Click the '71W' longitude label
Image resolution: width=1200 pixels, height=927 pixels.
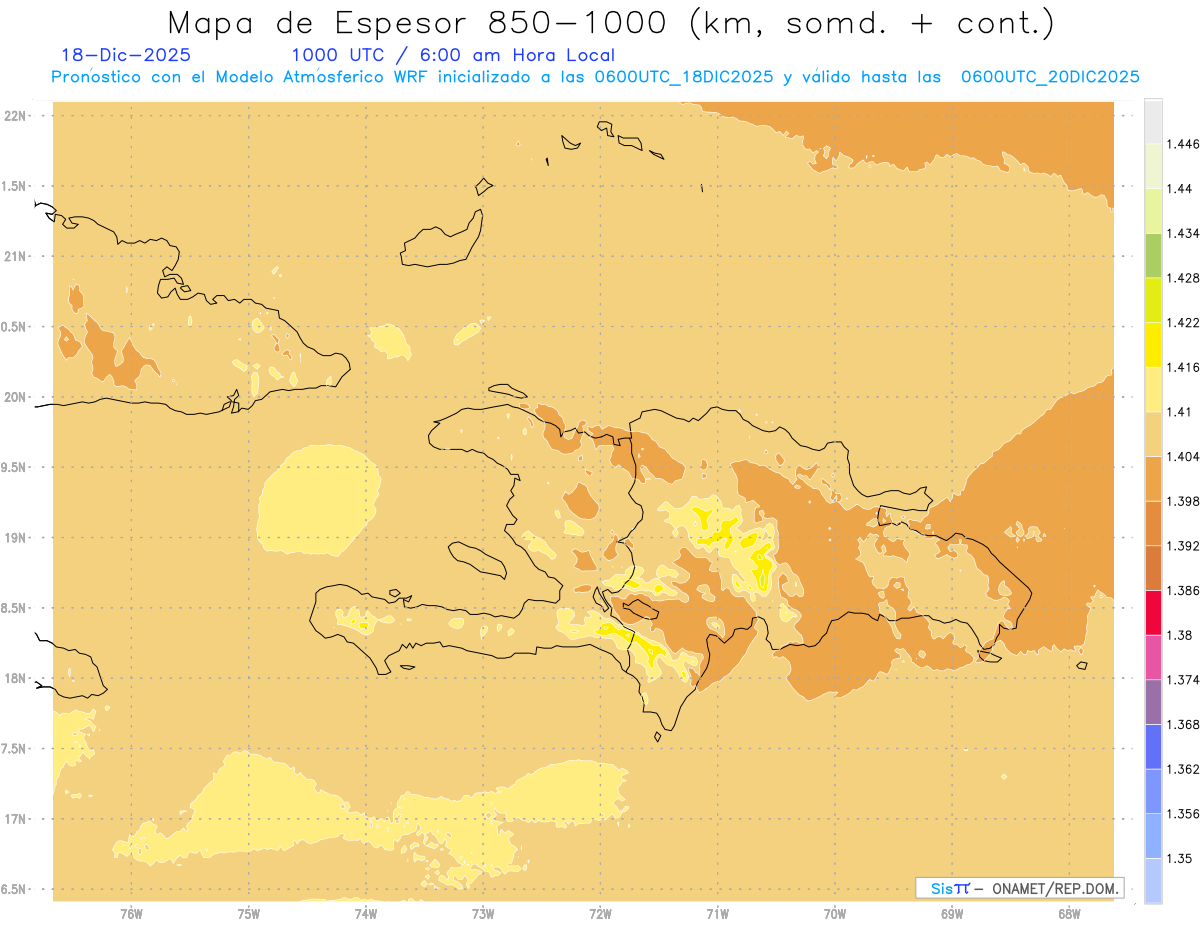(x=717, y=914)
